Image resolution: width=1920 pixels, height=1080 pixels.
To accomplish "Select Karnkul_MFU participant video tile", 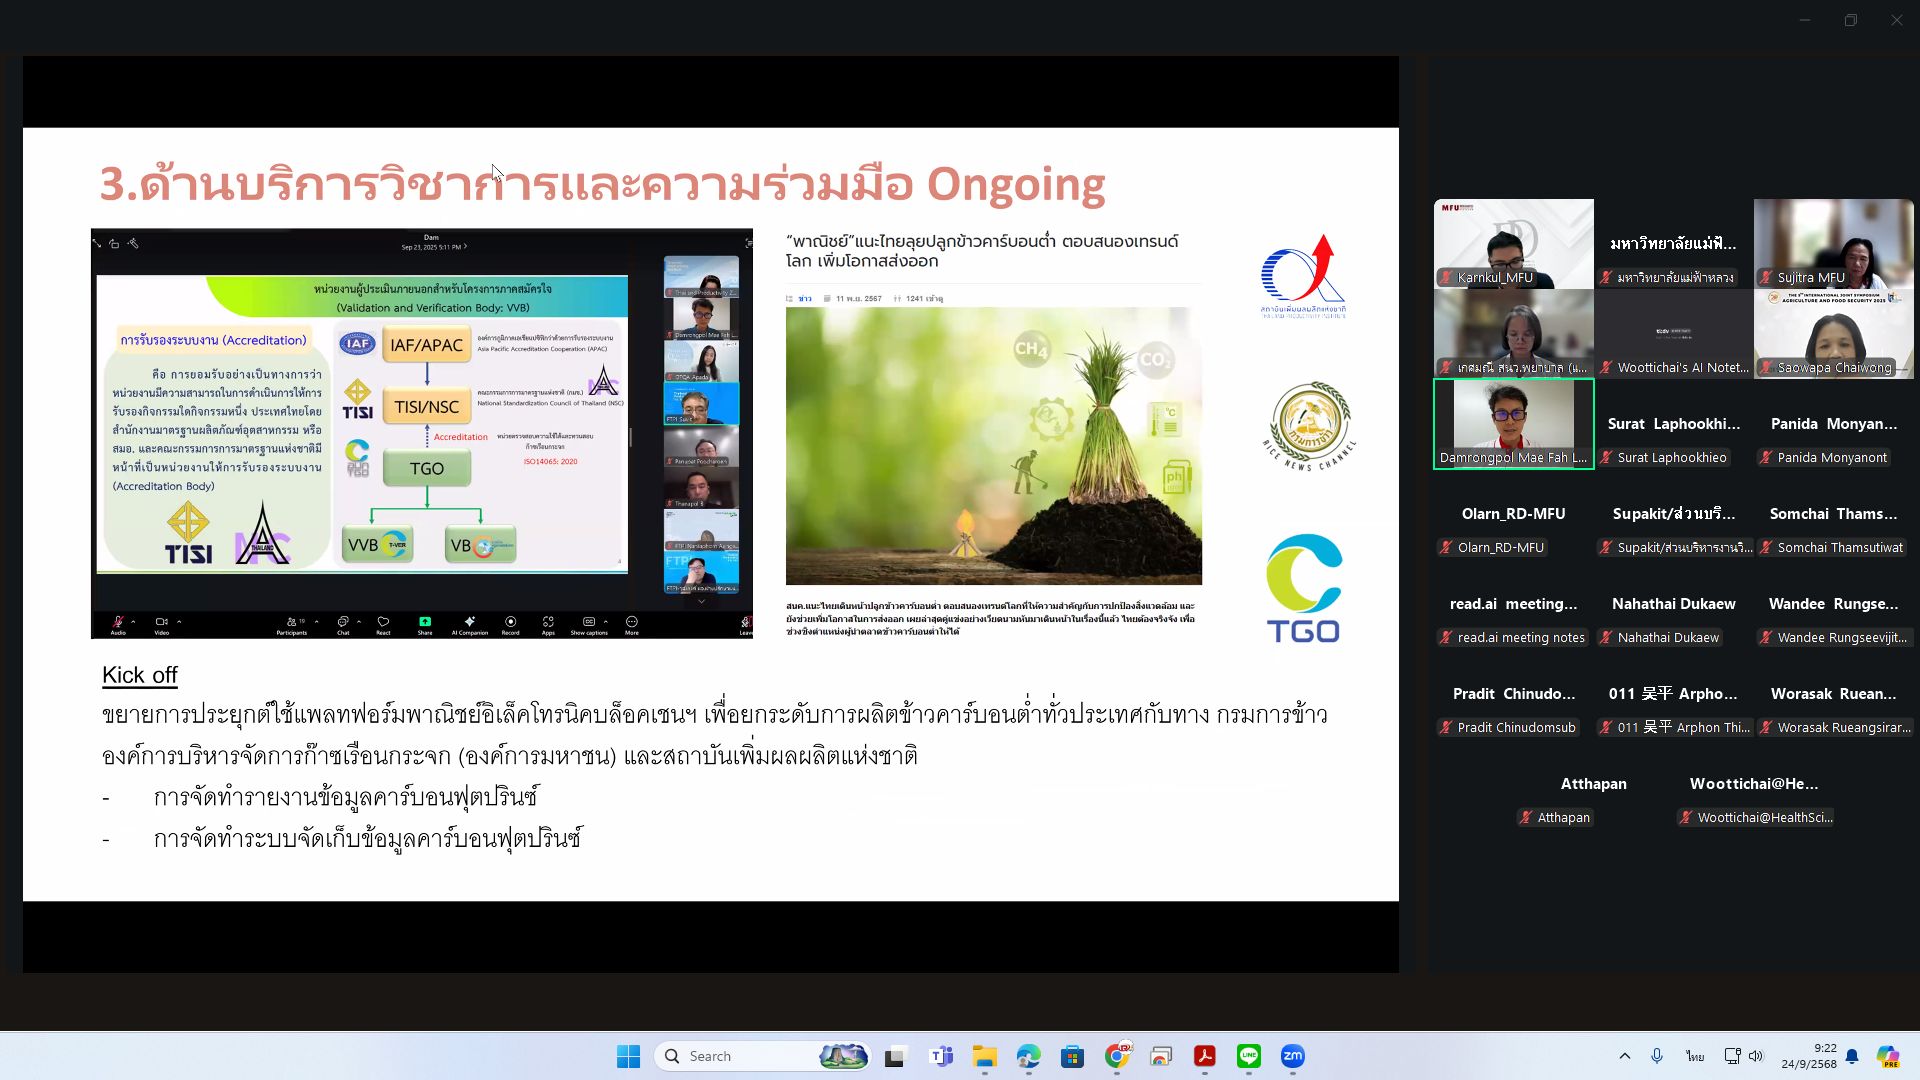I will (x=1513, y=243).
